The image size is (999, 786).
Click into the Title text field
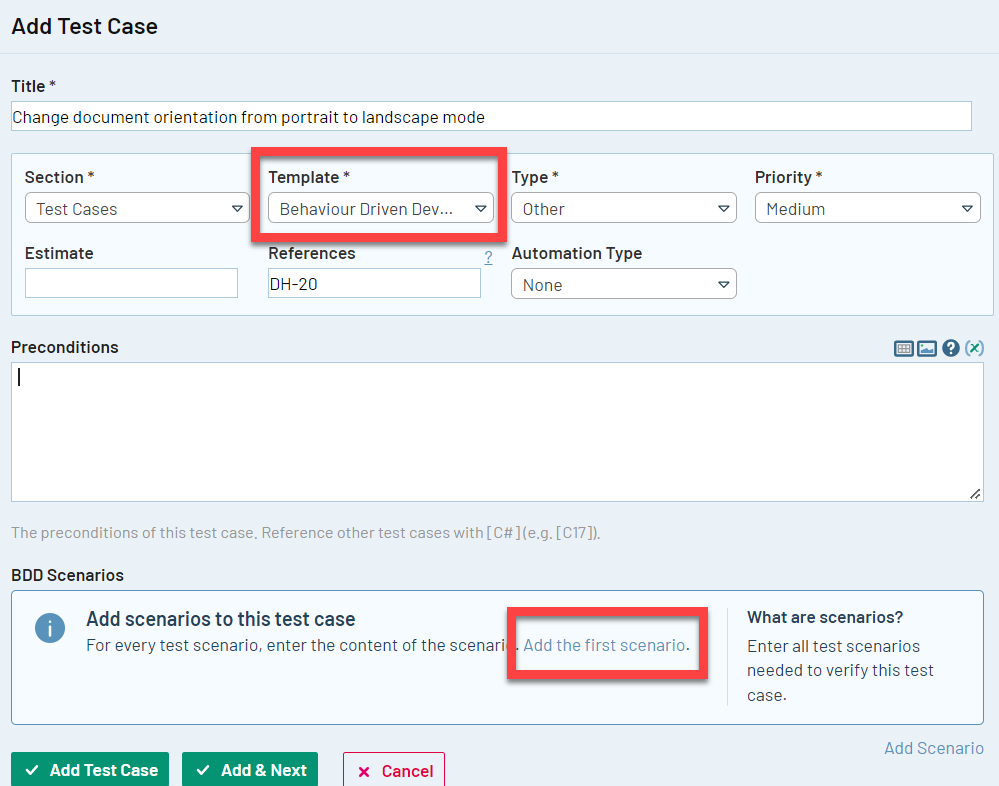pos(491,117)
